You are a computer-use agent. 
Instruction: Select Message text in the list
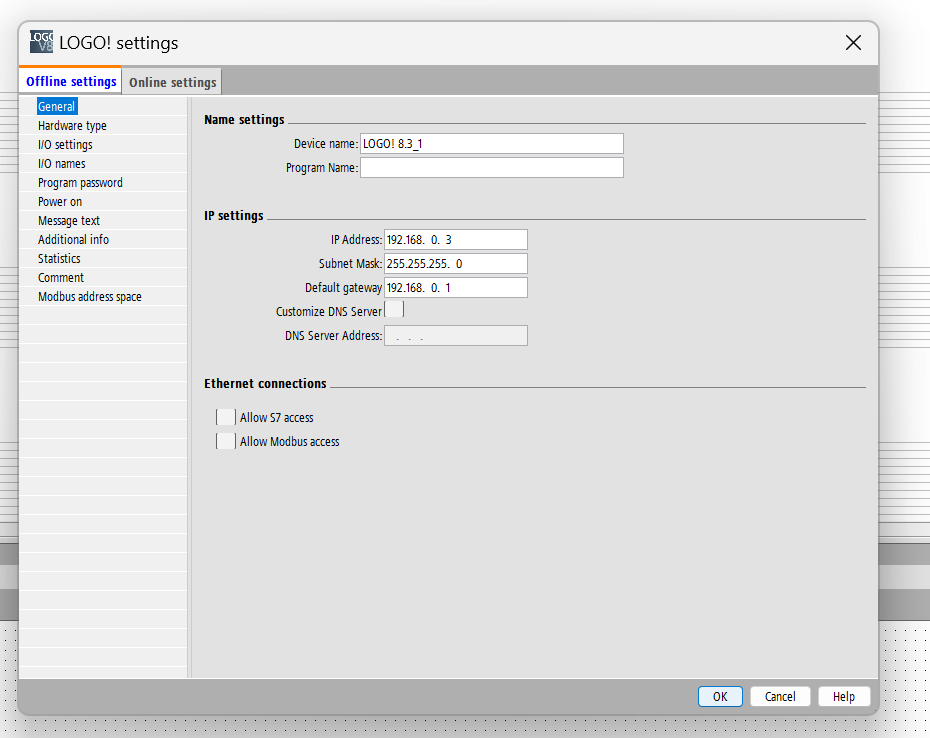pyautogui.click(x=69, y=220)
